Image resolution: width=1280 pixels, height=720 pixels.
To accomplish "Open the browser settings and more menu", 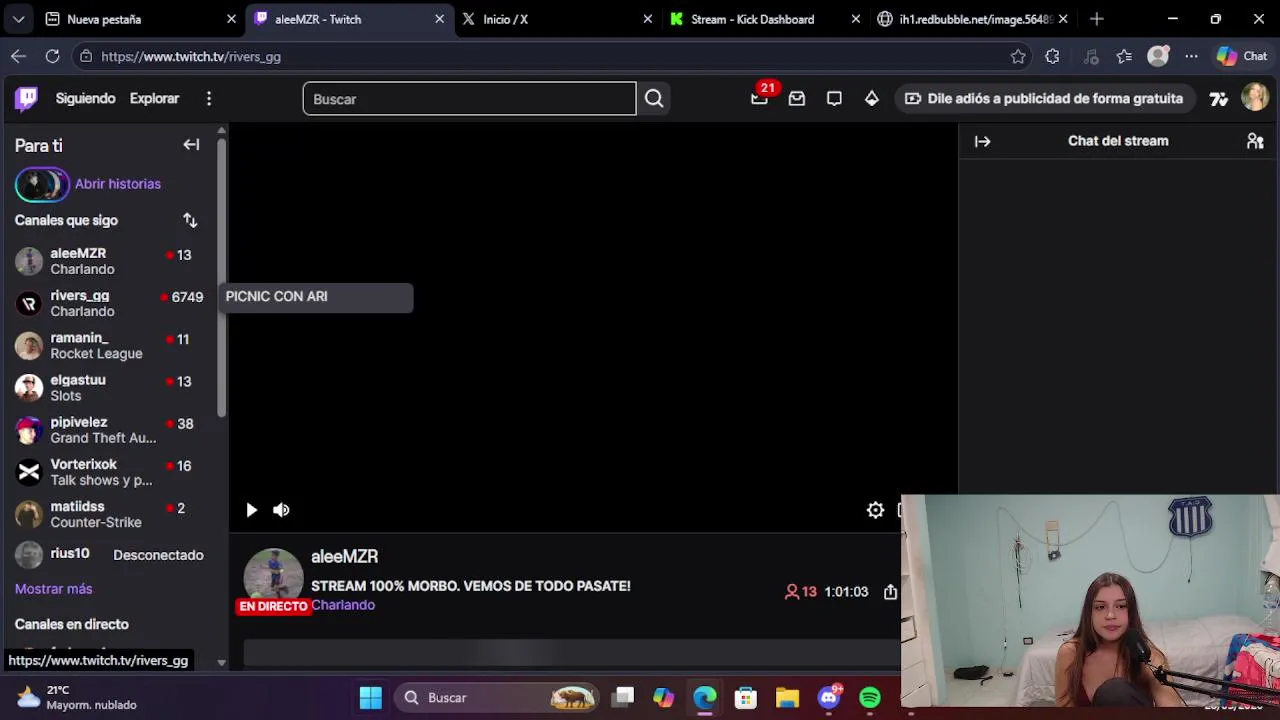I will pos(1191,57).
